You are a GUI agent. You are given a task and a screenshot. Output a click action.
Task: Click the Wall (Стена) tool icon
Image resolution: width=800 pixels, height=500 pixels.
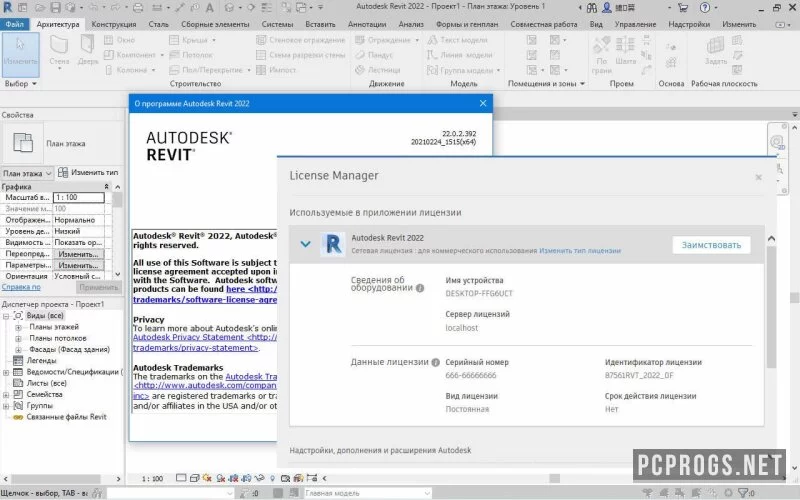click(59, 46)
